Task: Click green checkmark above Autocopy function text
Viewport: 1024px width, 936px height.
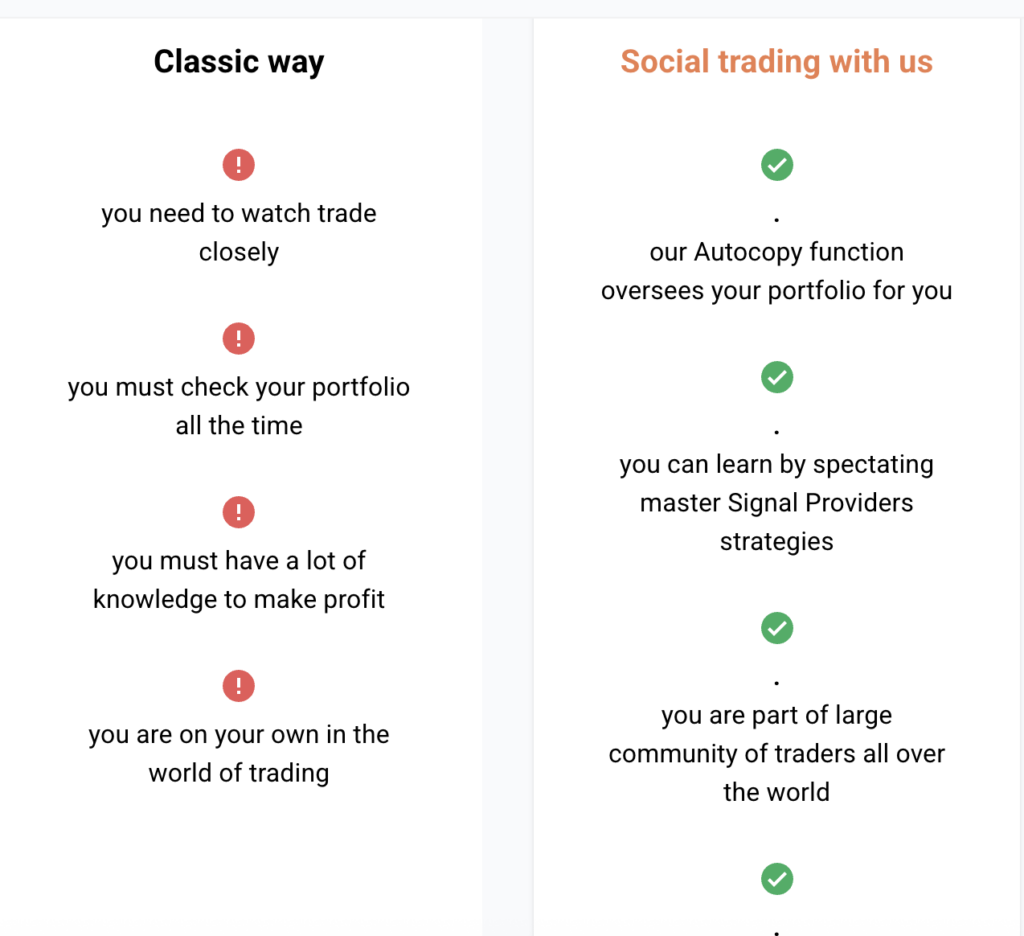Action: (x=777, y=164)
